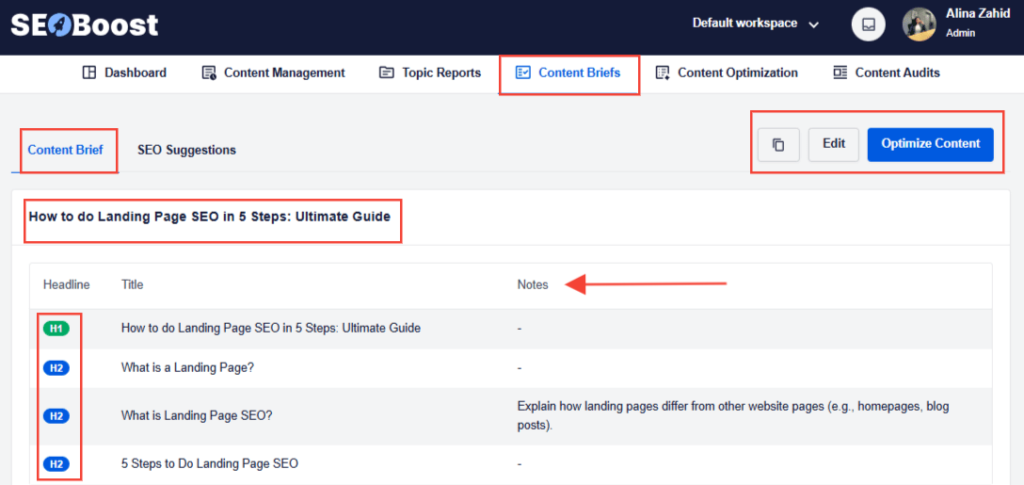
Task: Click the Content Optimization icon
Action: click(663, 72)
